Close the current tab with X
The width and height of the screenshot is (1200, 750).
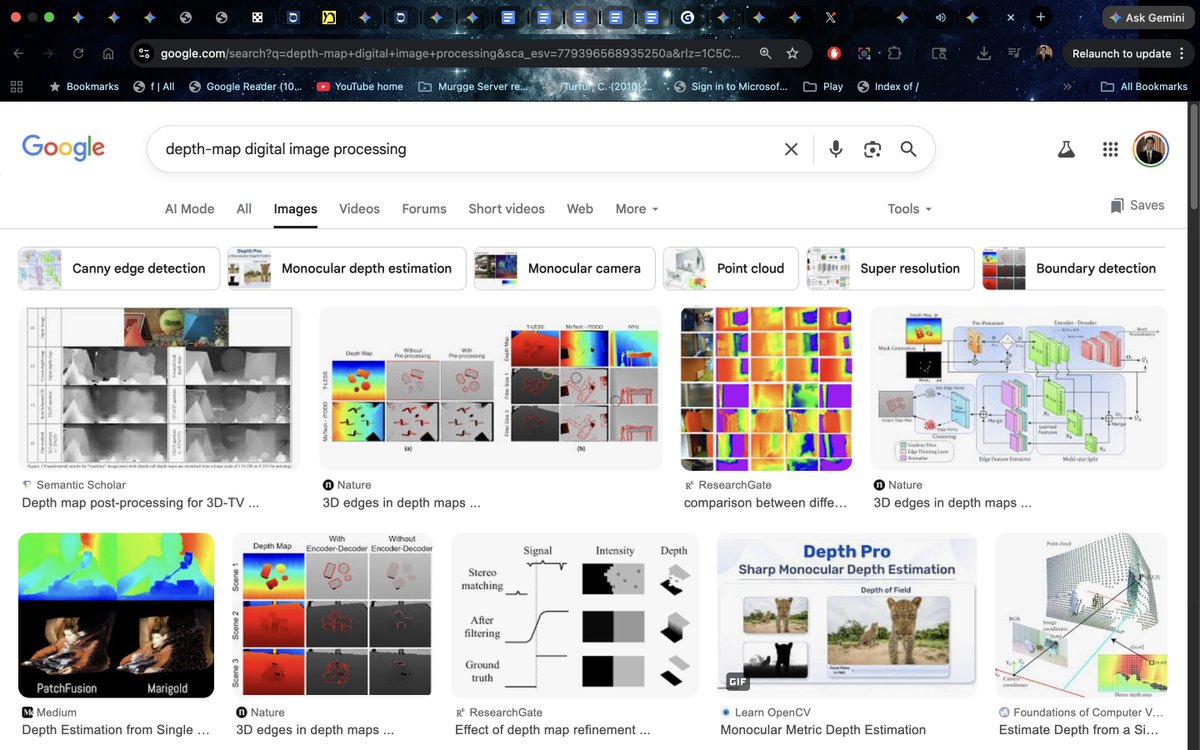click(1010, 17)
